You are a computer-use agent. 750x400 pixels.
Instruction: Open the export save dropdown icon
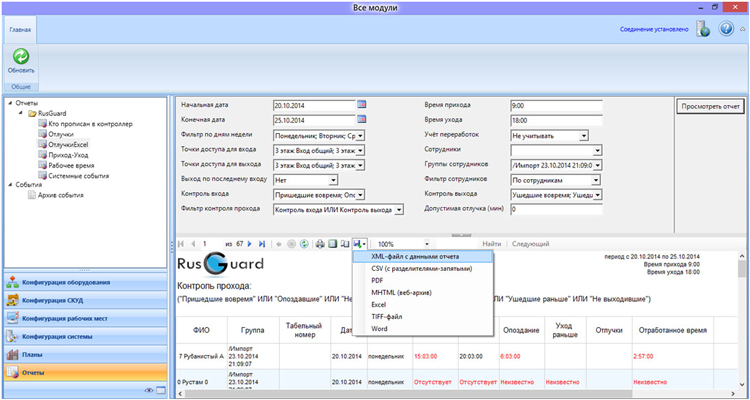click(359, 244)
